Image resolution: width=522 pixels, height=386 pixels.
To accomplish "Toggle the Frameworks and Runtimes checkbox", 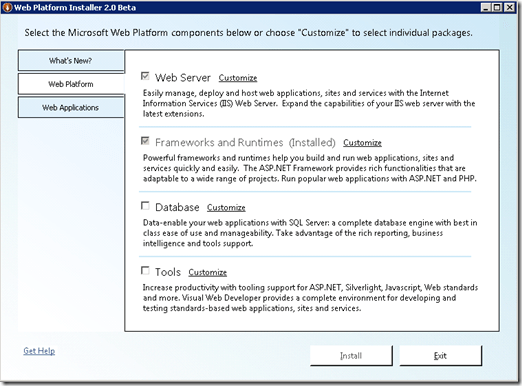I will click(x=145, y=141).
